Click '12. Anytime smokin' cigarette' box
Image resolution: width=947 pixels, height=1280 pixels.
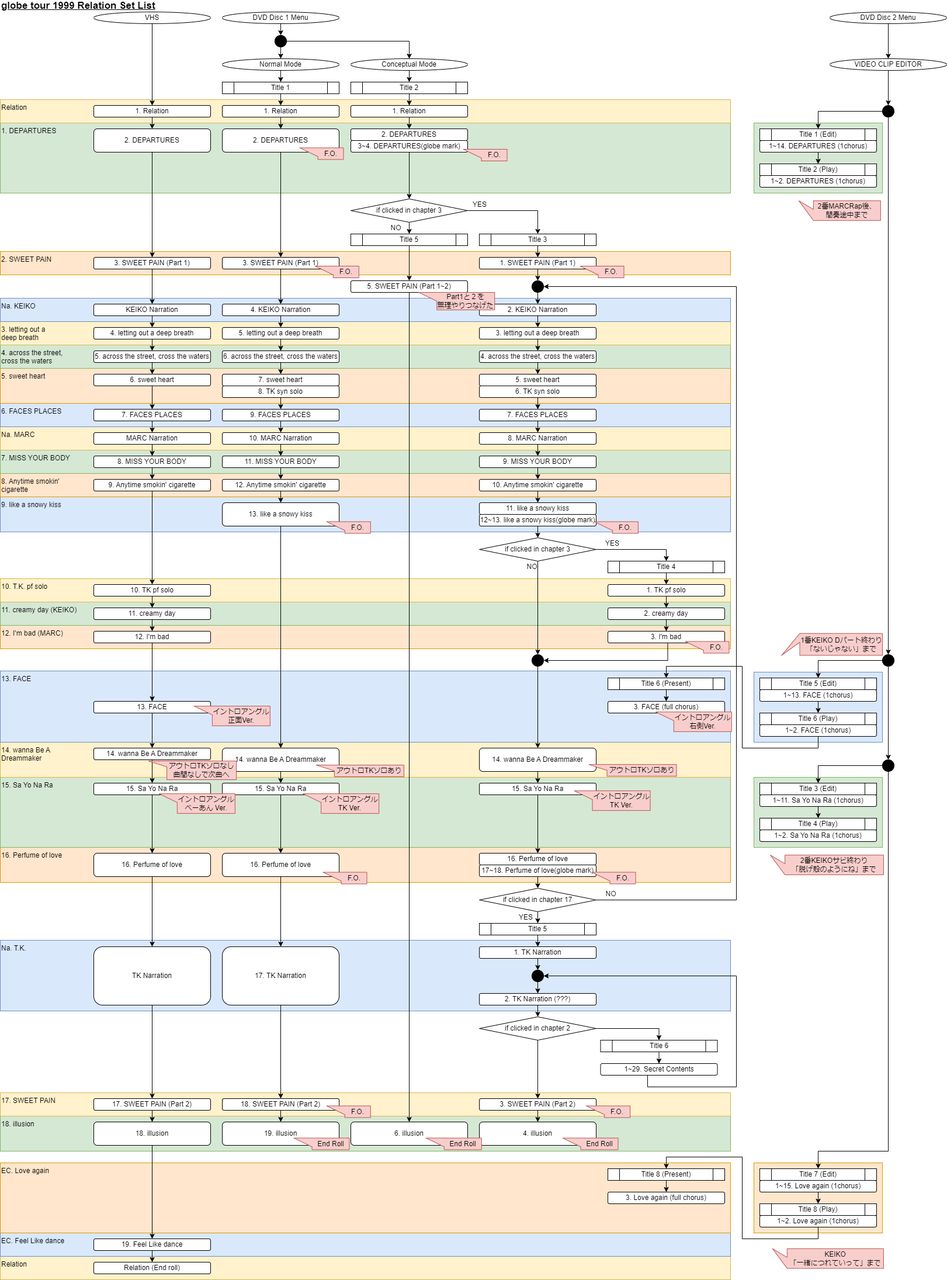pos(280,485)
